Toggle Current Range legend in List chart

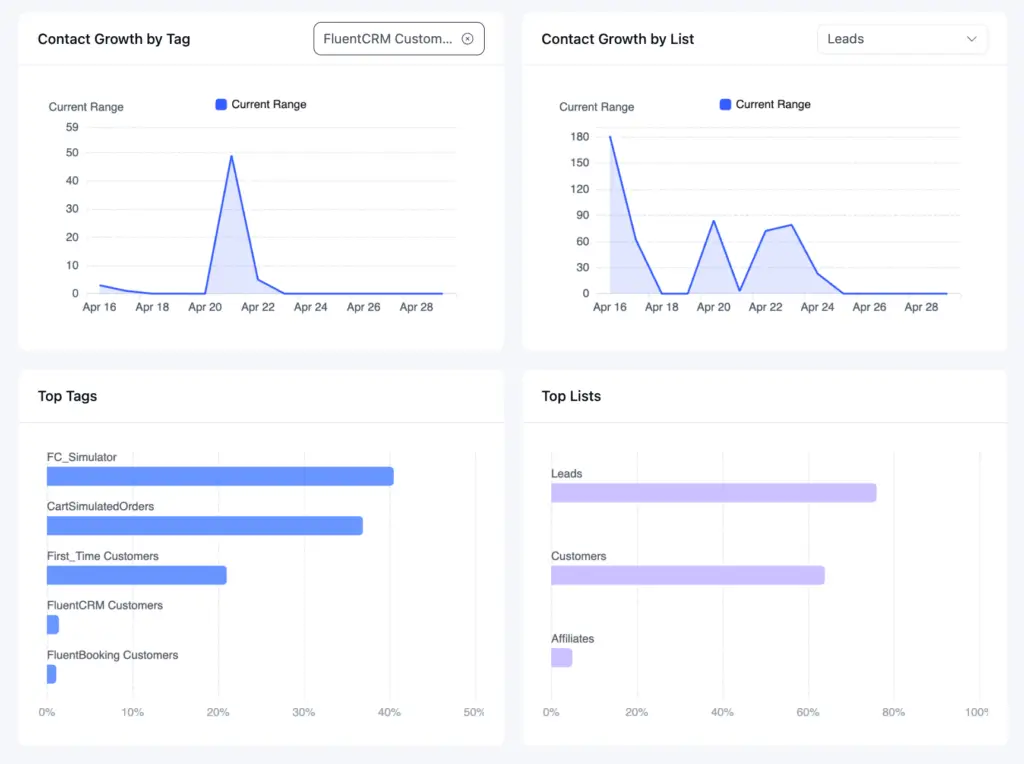pyautogui.click(x=765, y=104)
